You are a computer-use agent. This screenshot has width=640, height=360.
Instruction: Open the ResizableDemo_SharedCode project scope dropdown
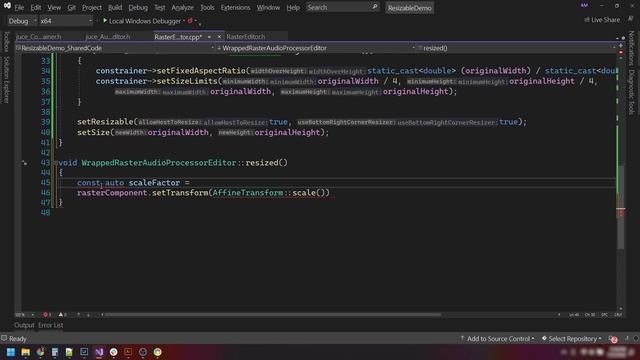pyautogui.click(x=115, y=48)
